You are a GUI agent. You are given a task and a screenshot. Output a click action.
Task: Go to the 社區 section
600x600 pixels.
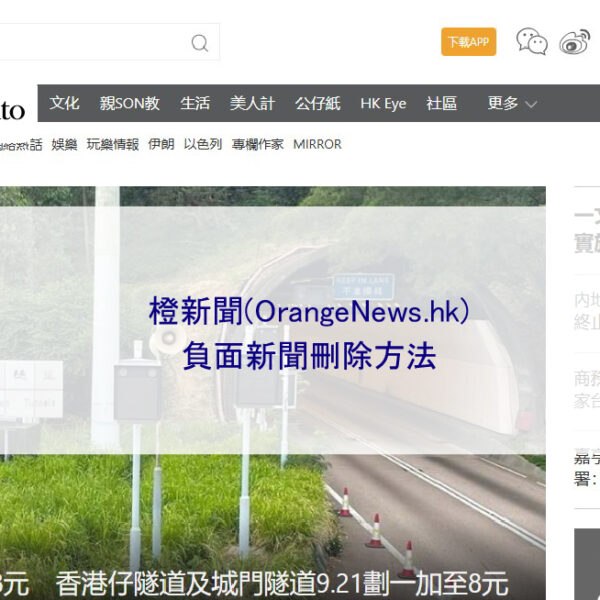441,103
